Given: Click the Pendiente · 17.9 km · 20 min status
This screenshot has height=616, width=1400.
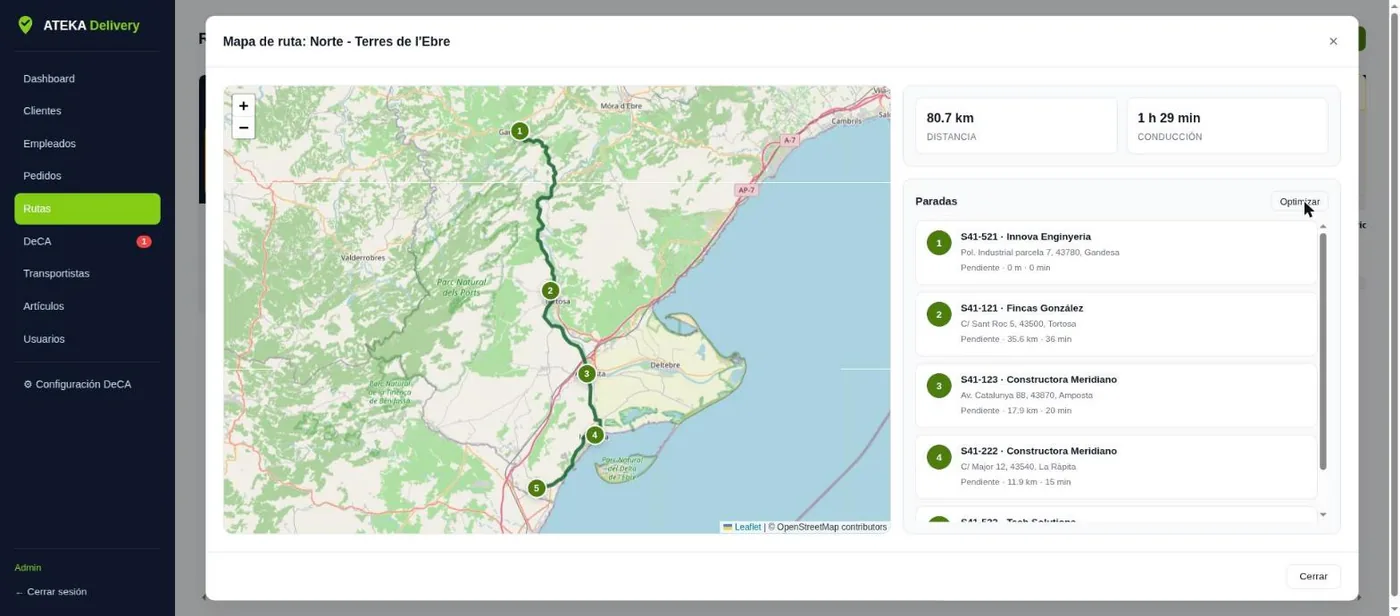Looking at the screenshot, I should tap(1016, 410).
